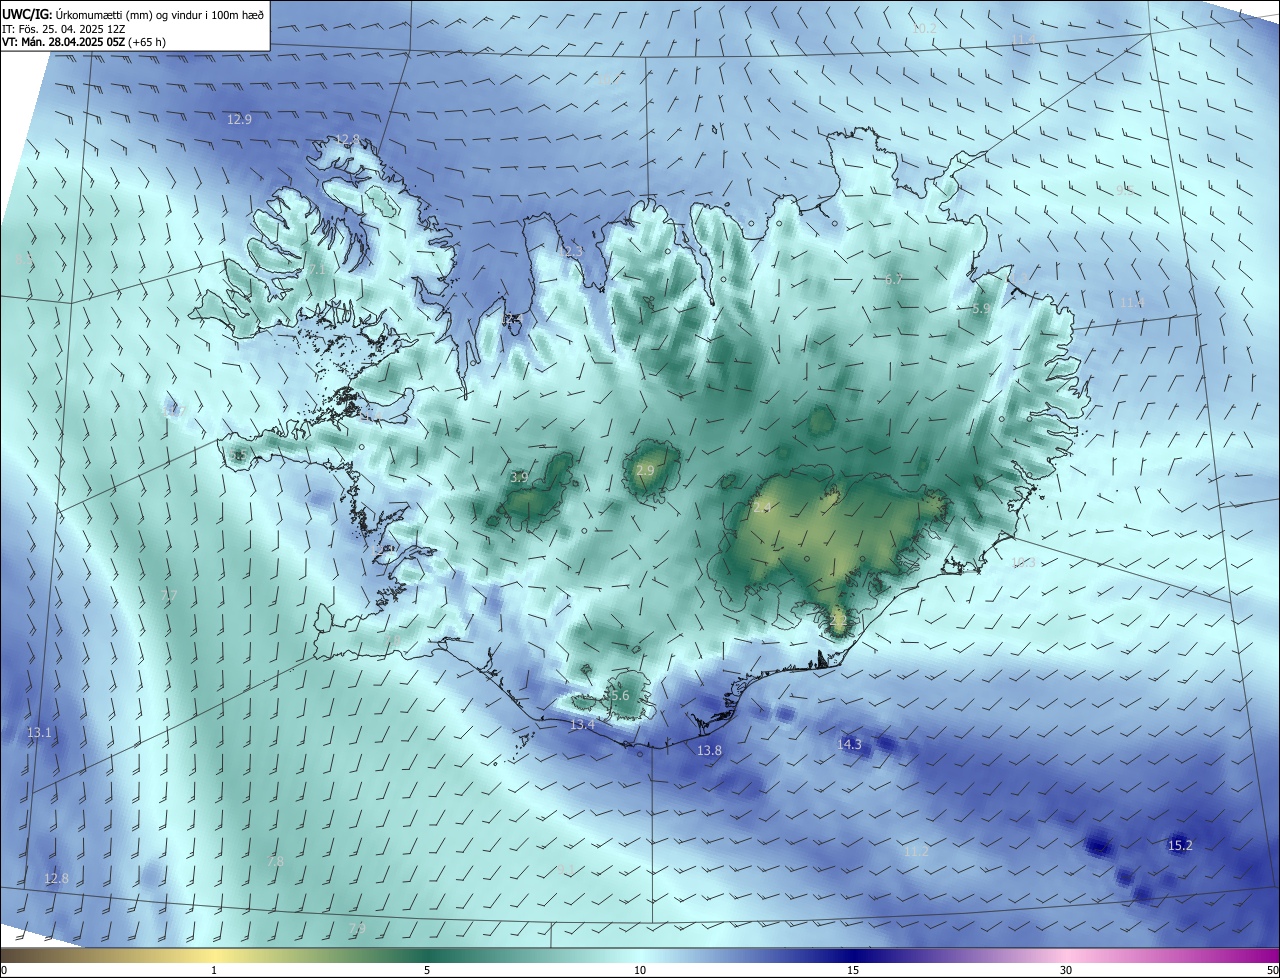Click the '13.8' value label
Image resolution: width=1280 pixels, height=978 pixels.
click(709, 750)
